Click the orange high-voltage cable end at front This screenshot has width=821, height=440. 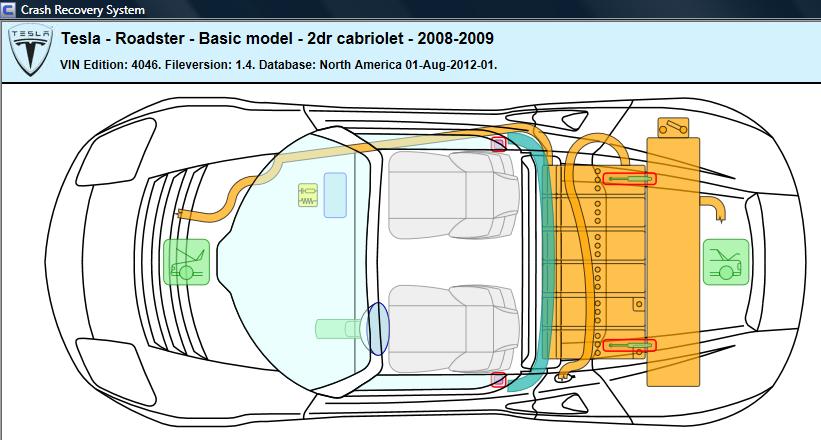[183, 214]
